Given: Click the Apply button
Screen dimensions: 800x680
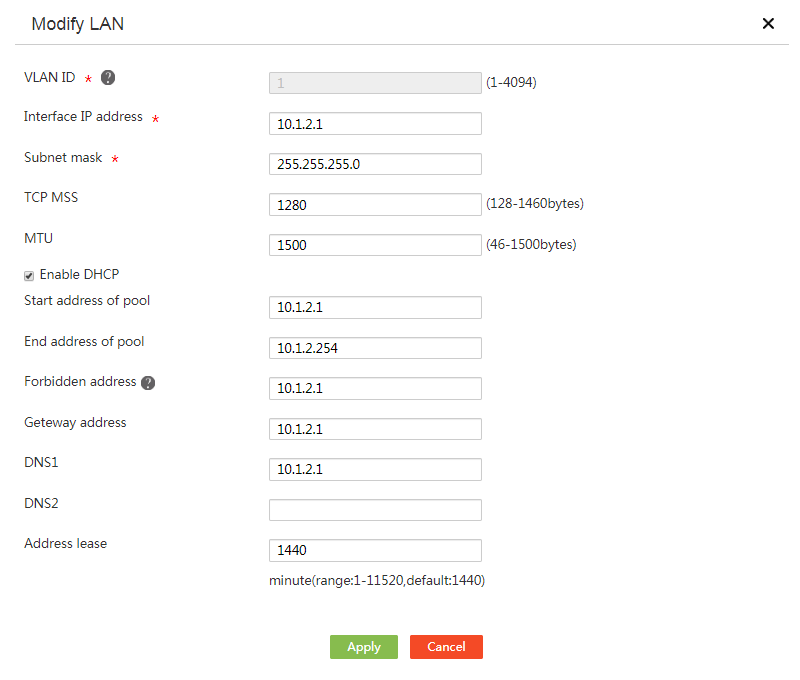Looking at the screenshot, I should [364, 647].
